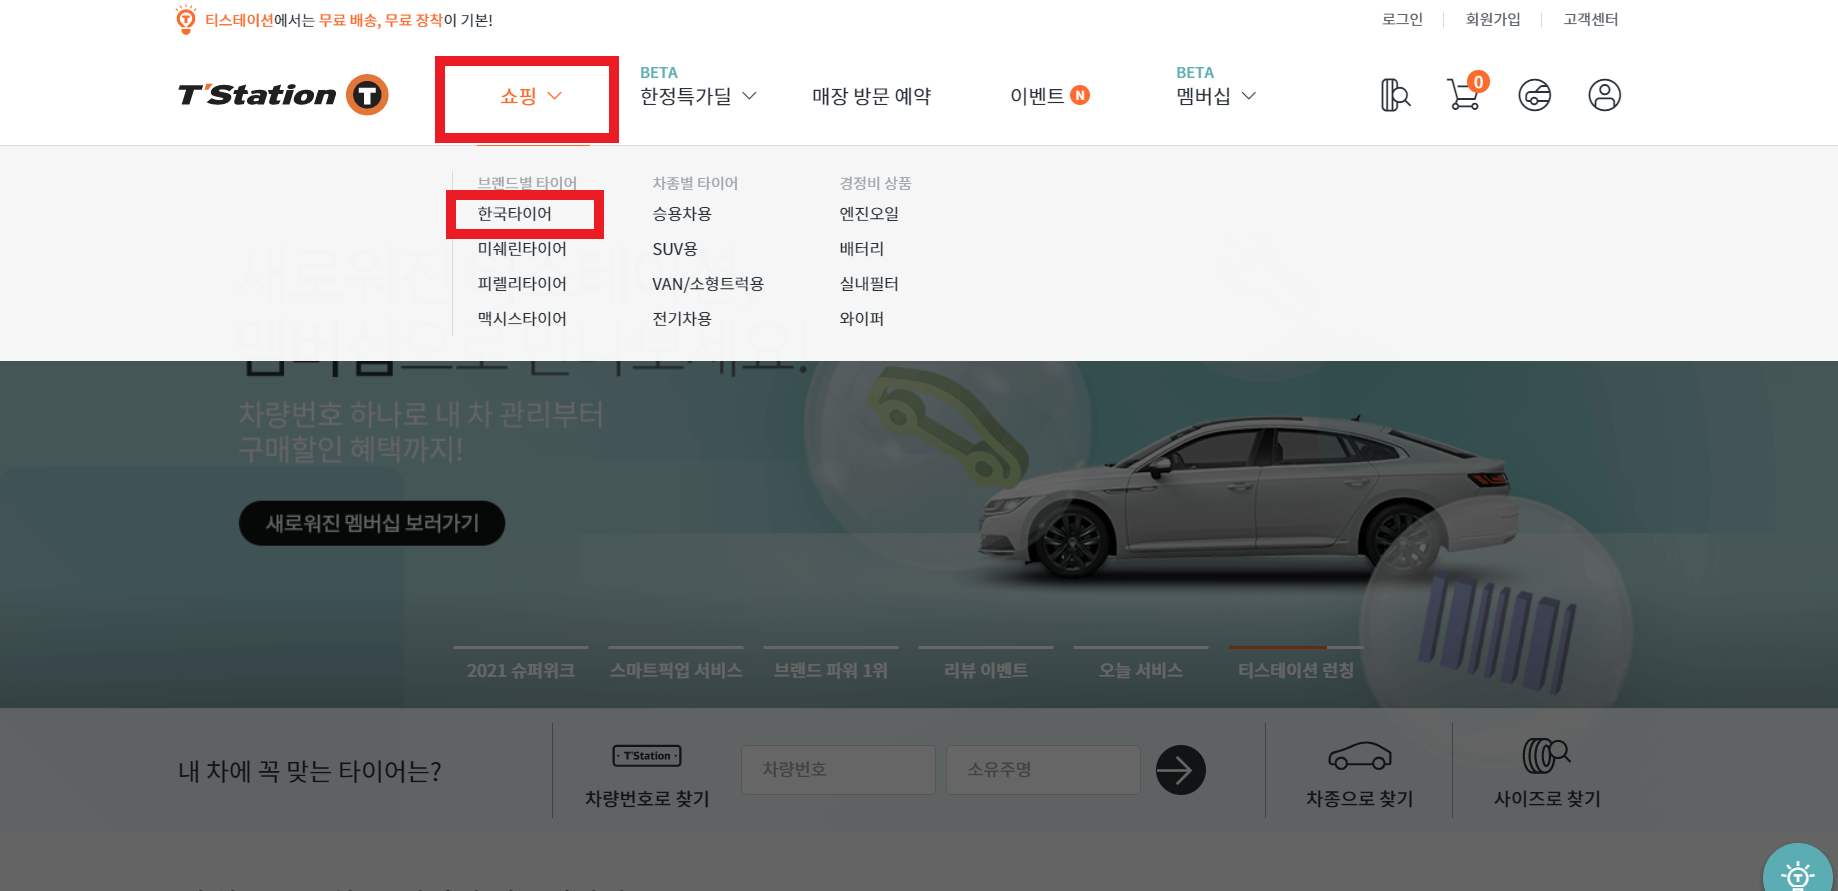
Task: Click the lightbulb mascot icon at top left
Action: 186,19
